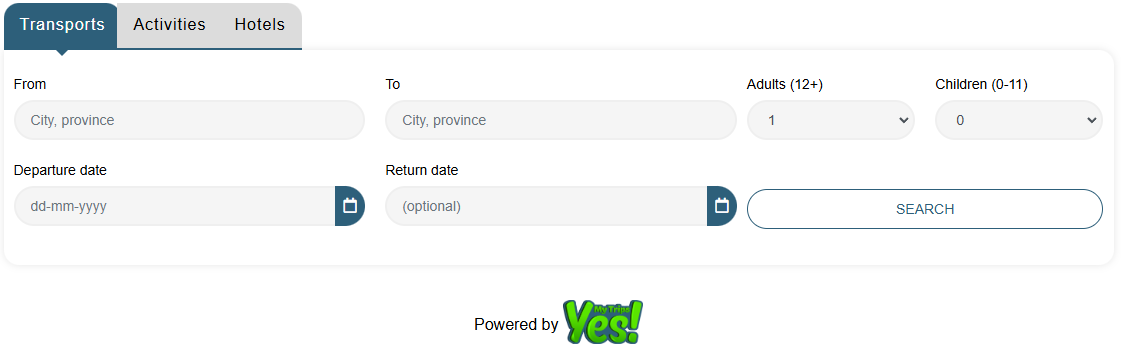Click the Yes! My Trips logo
1121x362 pixels.
click(x=603, y=322)
